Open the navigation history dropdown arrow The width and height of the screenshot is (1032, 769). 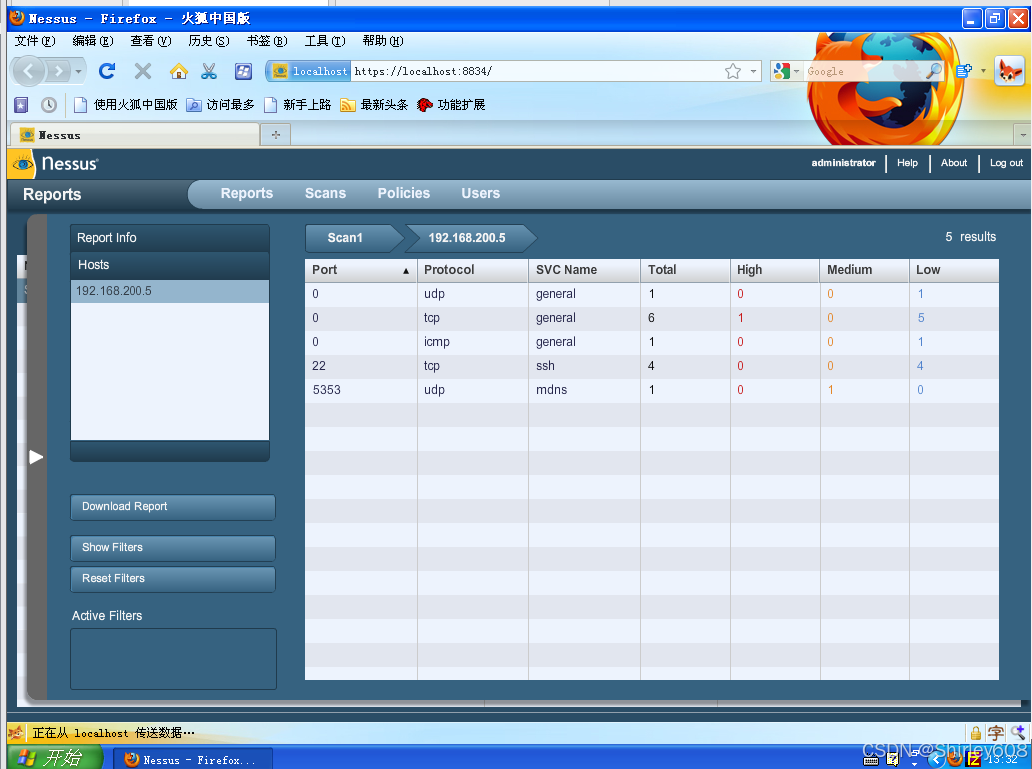(78, 71)
